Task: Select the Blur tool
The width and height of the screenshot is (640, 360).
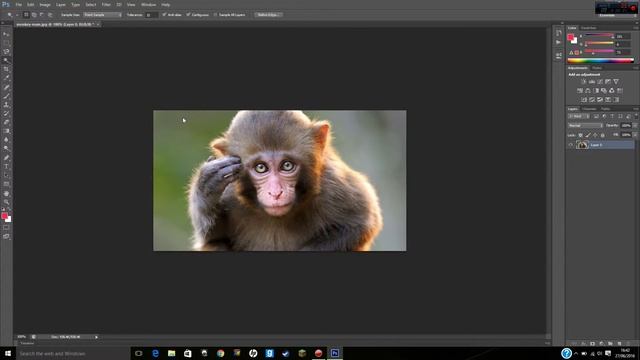Action: (x=6, y=140)
